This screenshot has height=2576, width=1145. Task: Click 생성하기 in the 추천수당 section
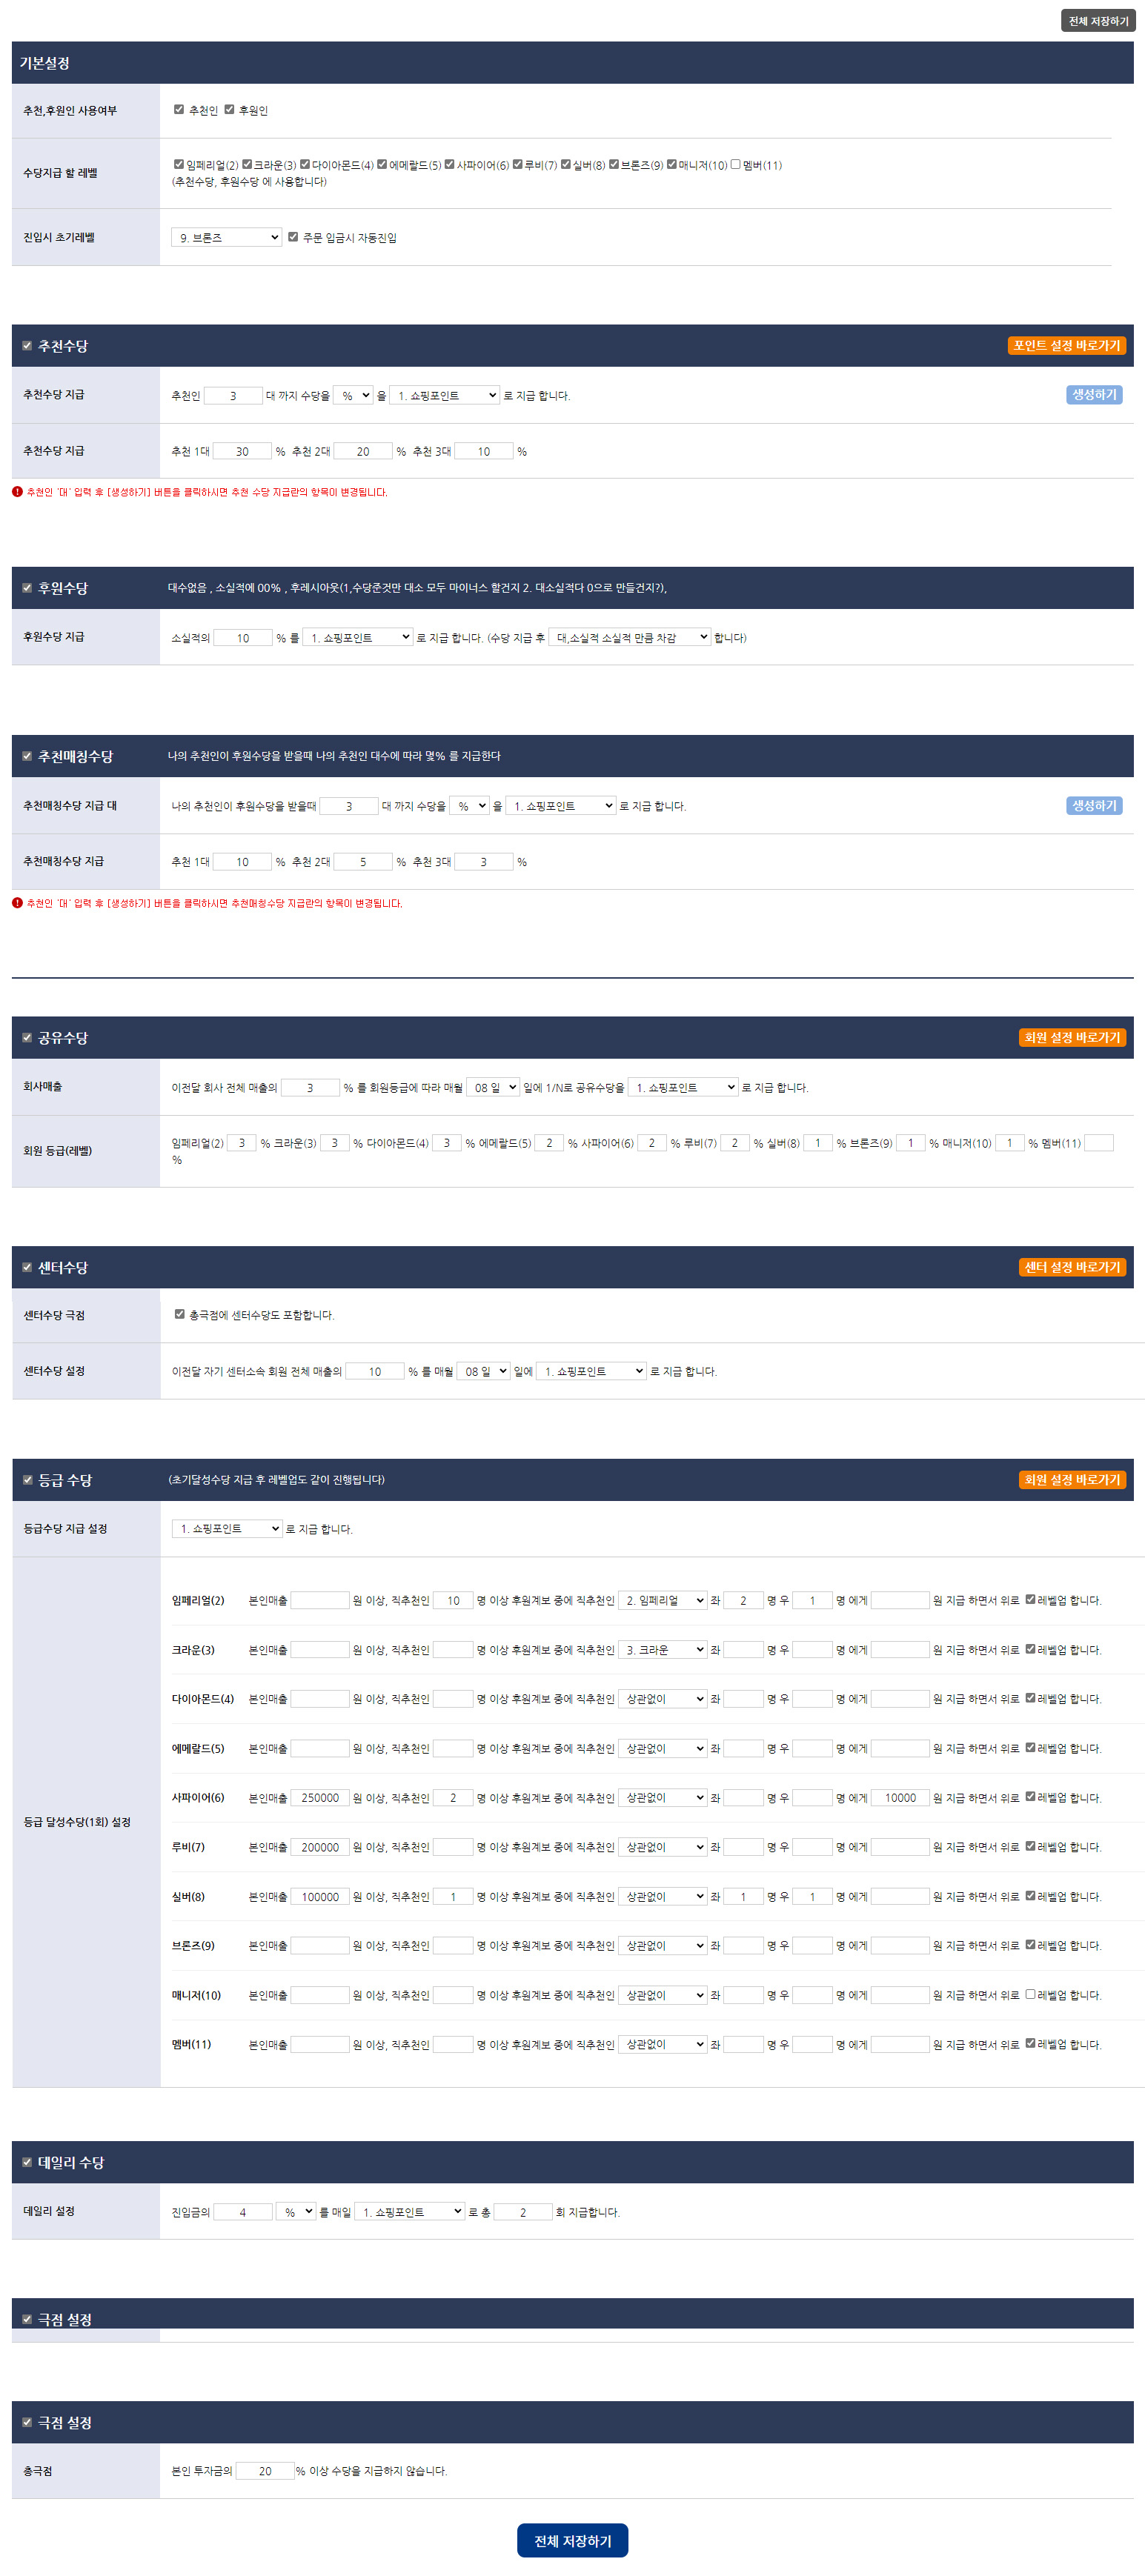point(1093,395)
